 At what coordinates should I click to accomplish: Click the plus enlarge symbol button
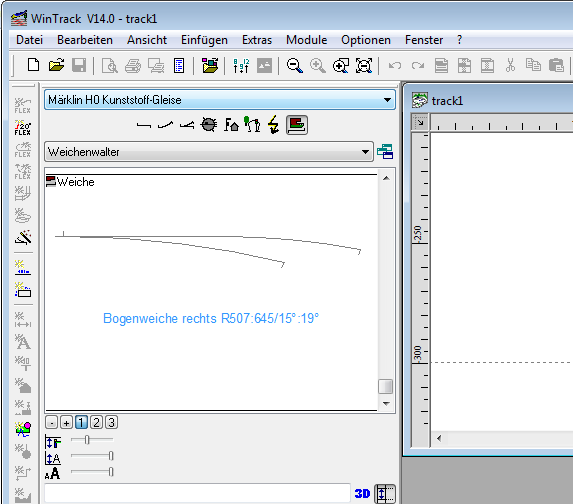pos(66,422)
